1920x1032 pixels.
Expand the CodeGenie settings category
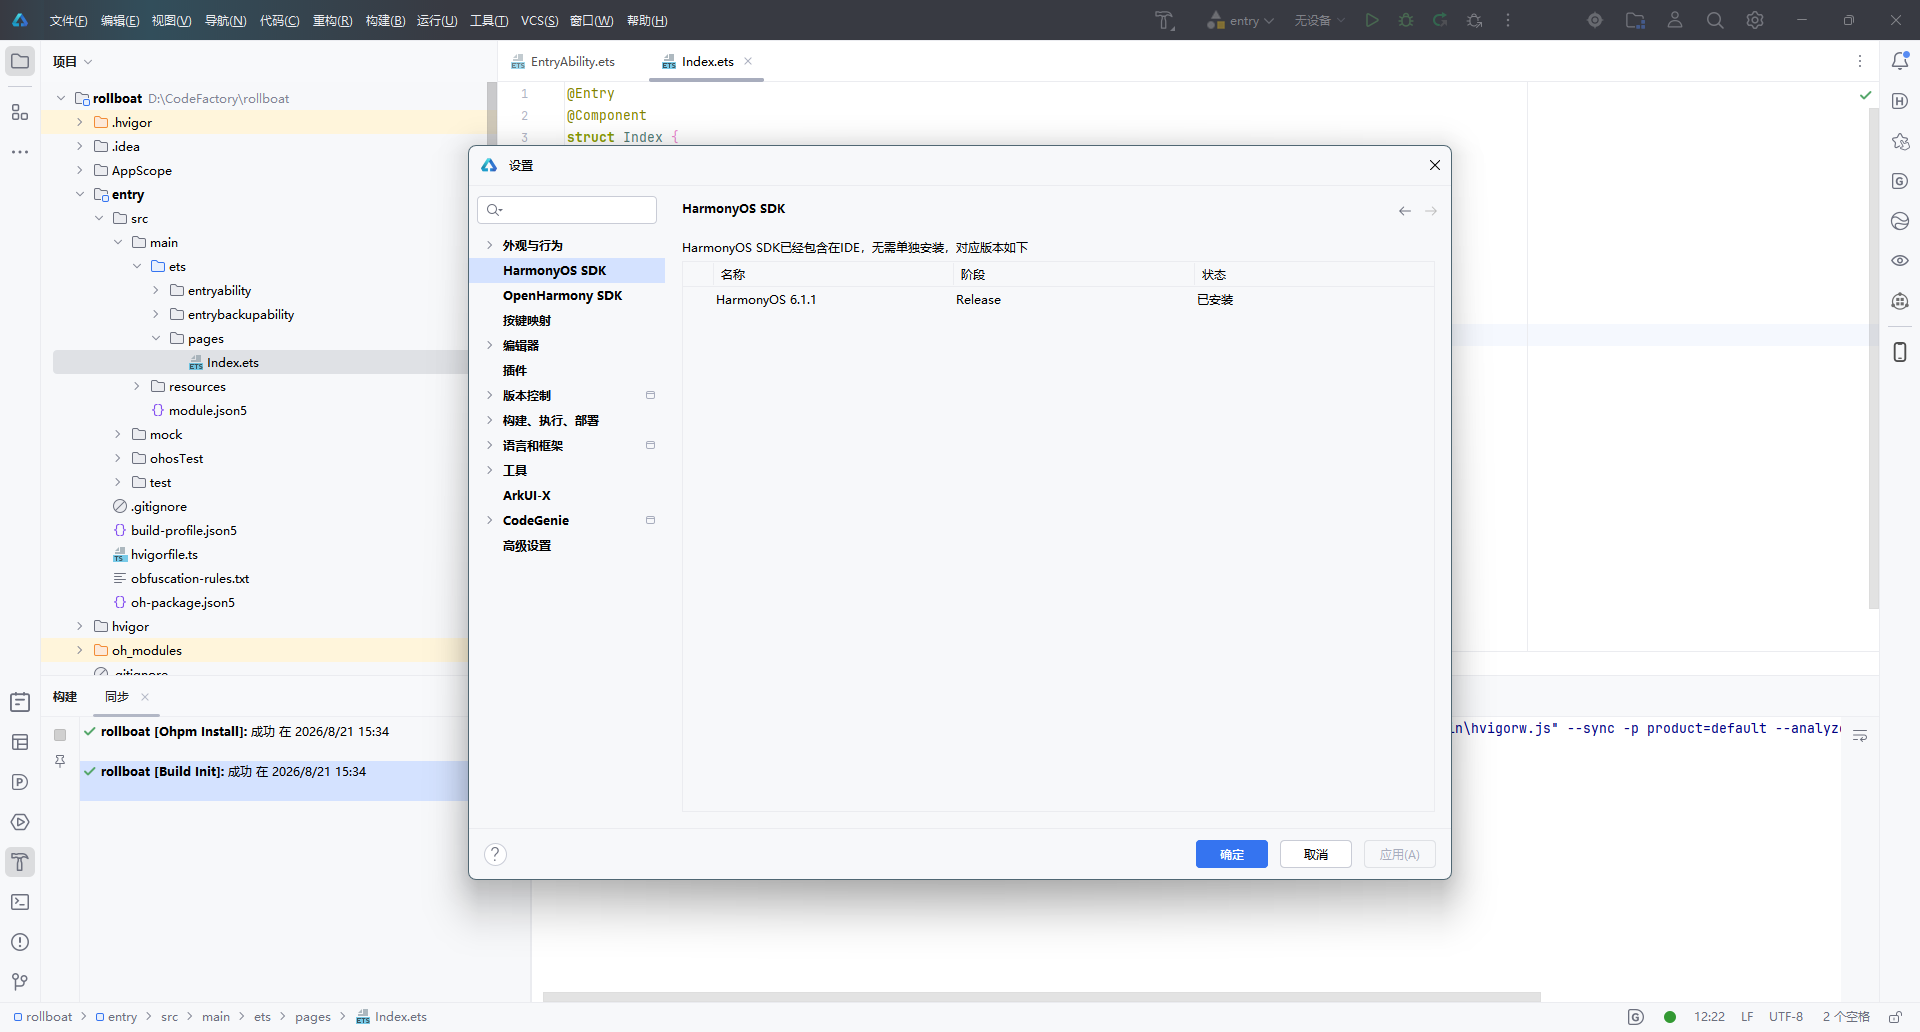coord(489,520)
